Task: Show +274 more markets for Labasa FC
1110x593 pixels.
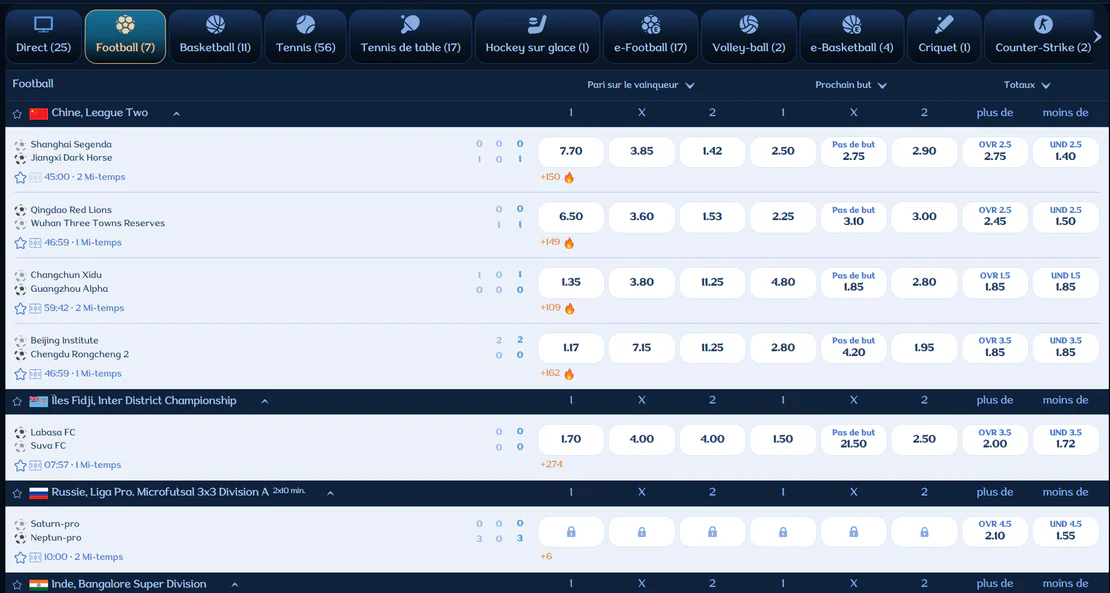Action: [551, 465]
